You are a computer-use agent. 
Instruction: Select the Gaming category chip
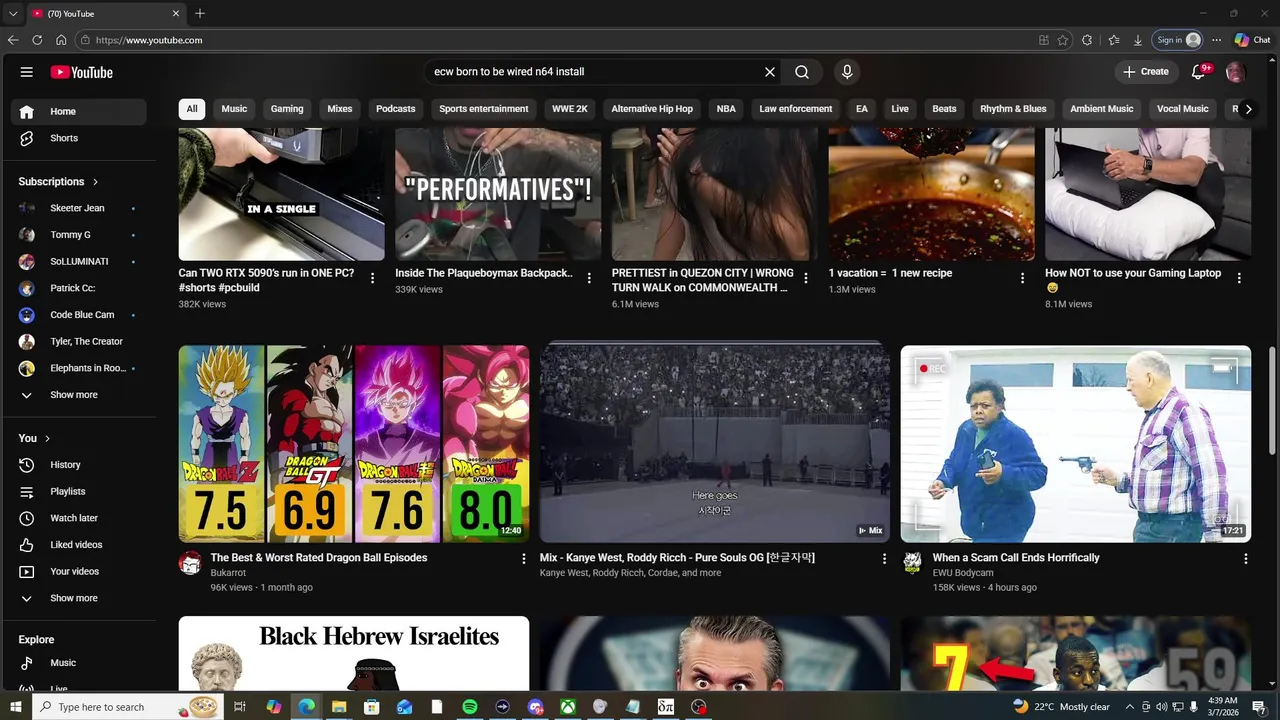tap(287, 109)
